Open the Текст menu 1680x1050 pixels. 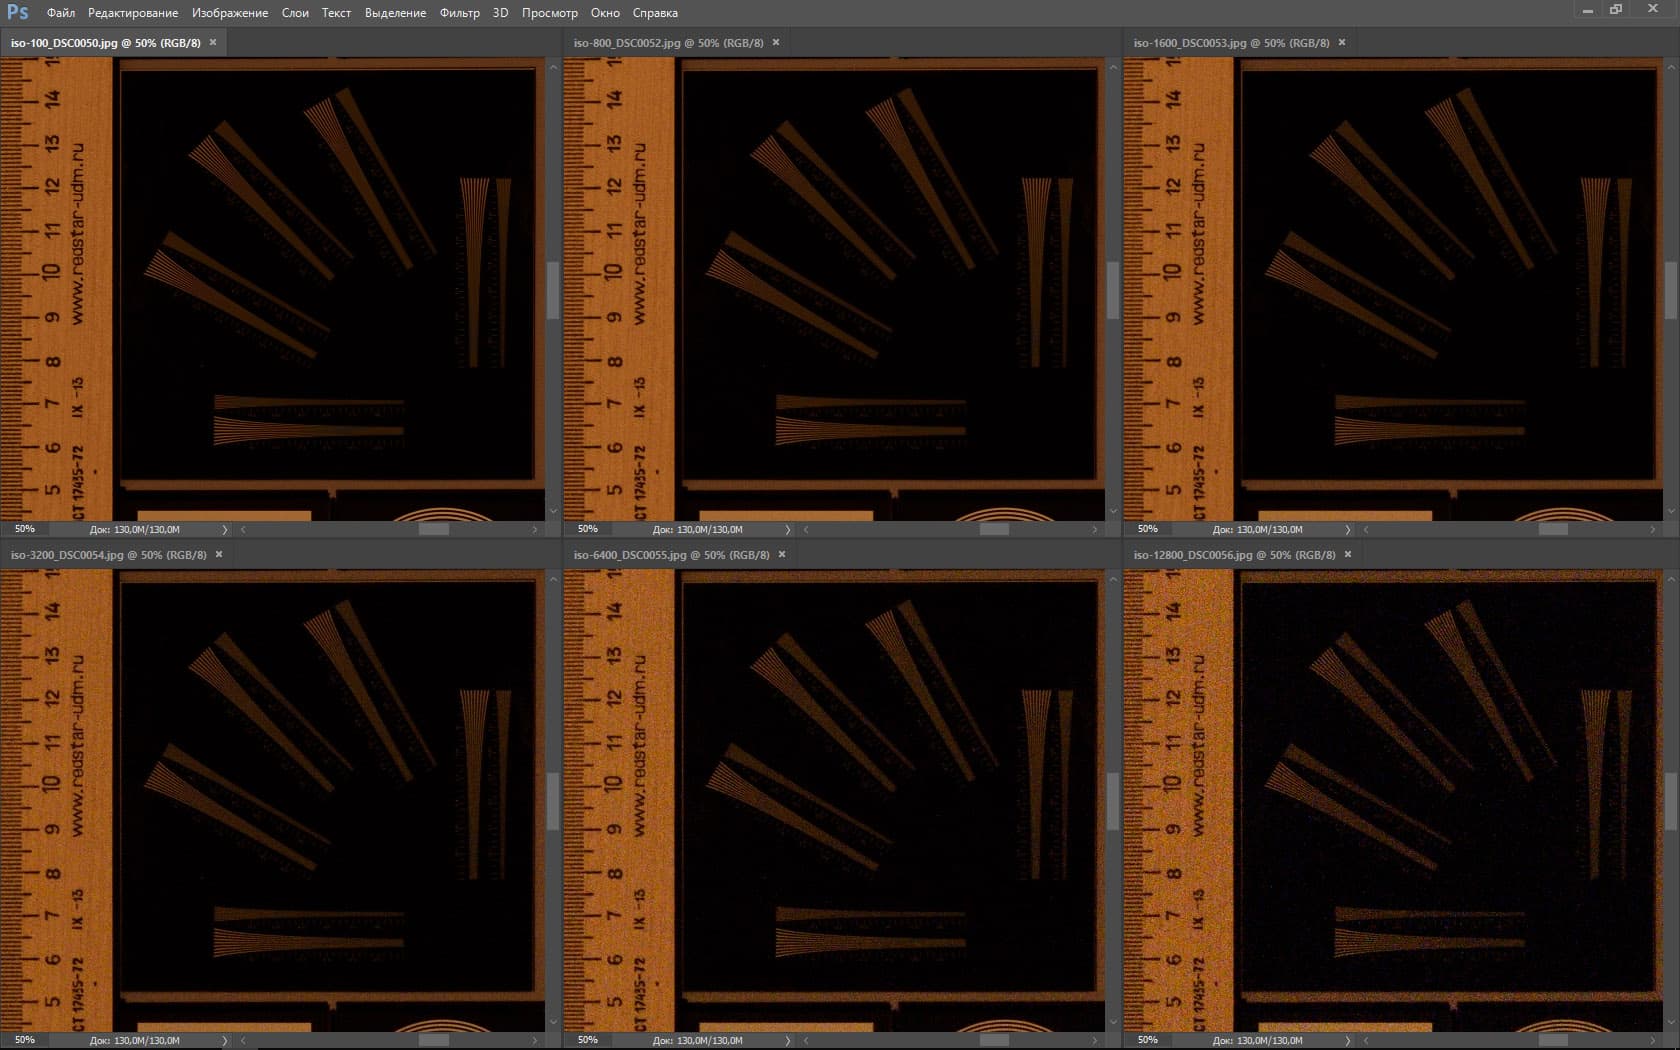point(336,13)
